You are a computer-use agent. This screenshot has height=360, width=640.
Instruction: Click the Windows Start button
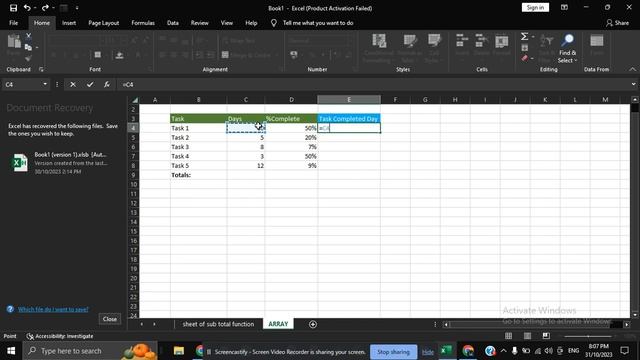tap(11, 351)
